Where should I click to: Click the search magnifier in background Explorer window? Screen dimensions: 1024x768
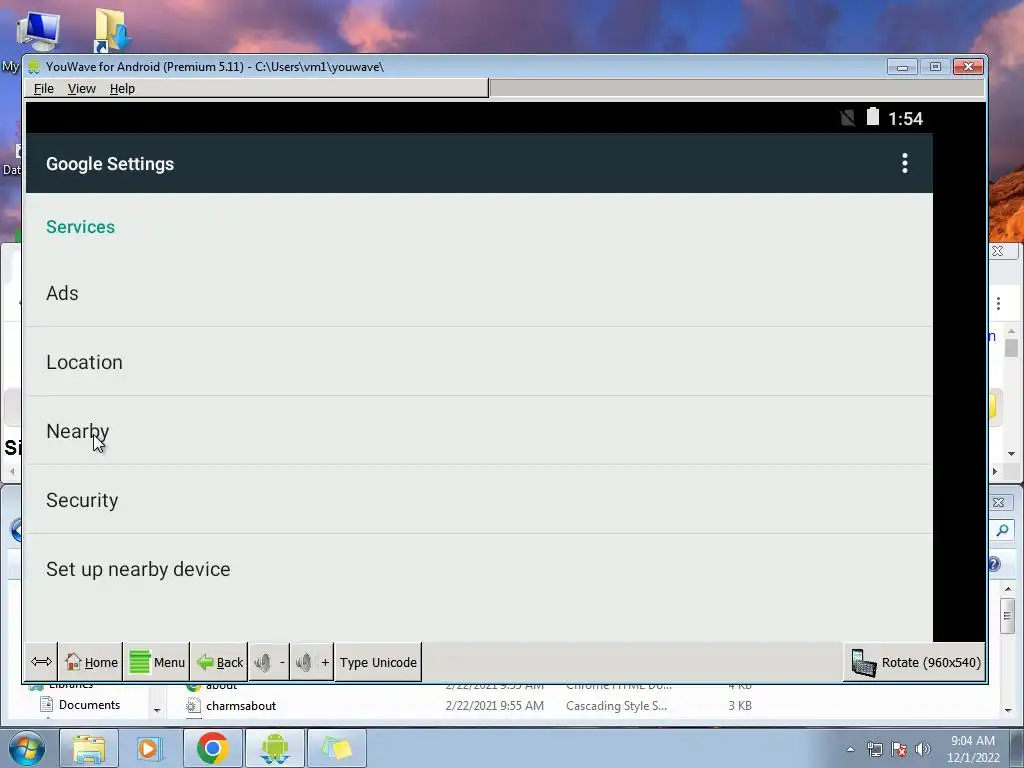click(x=1002, y=531)
